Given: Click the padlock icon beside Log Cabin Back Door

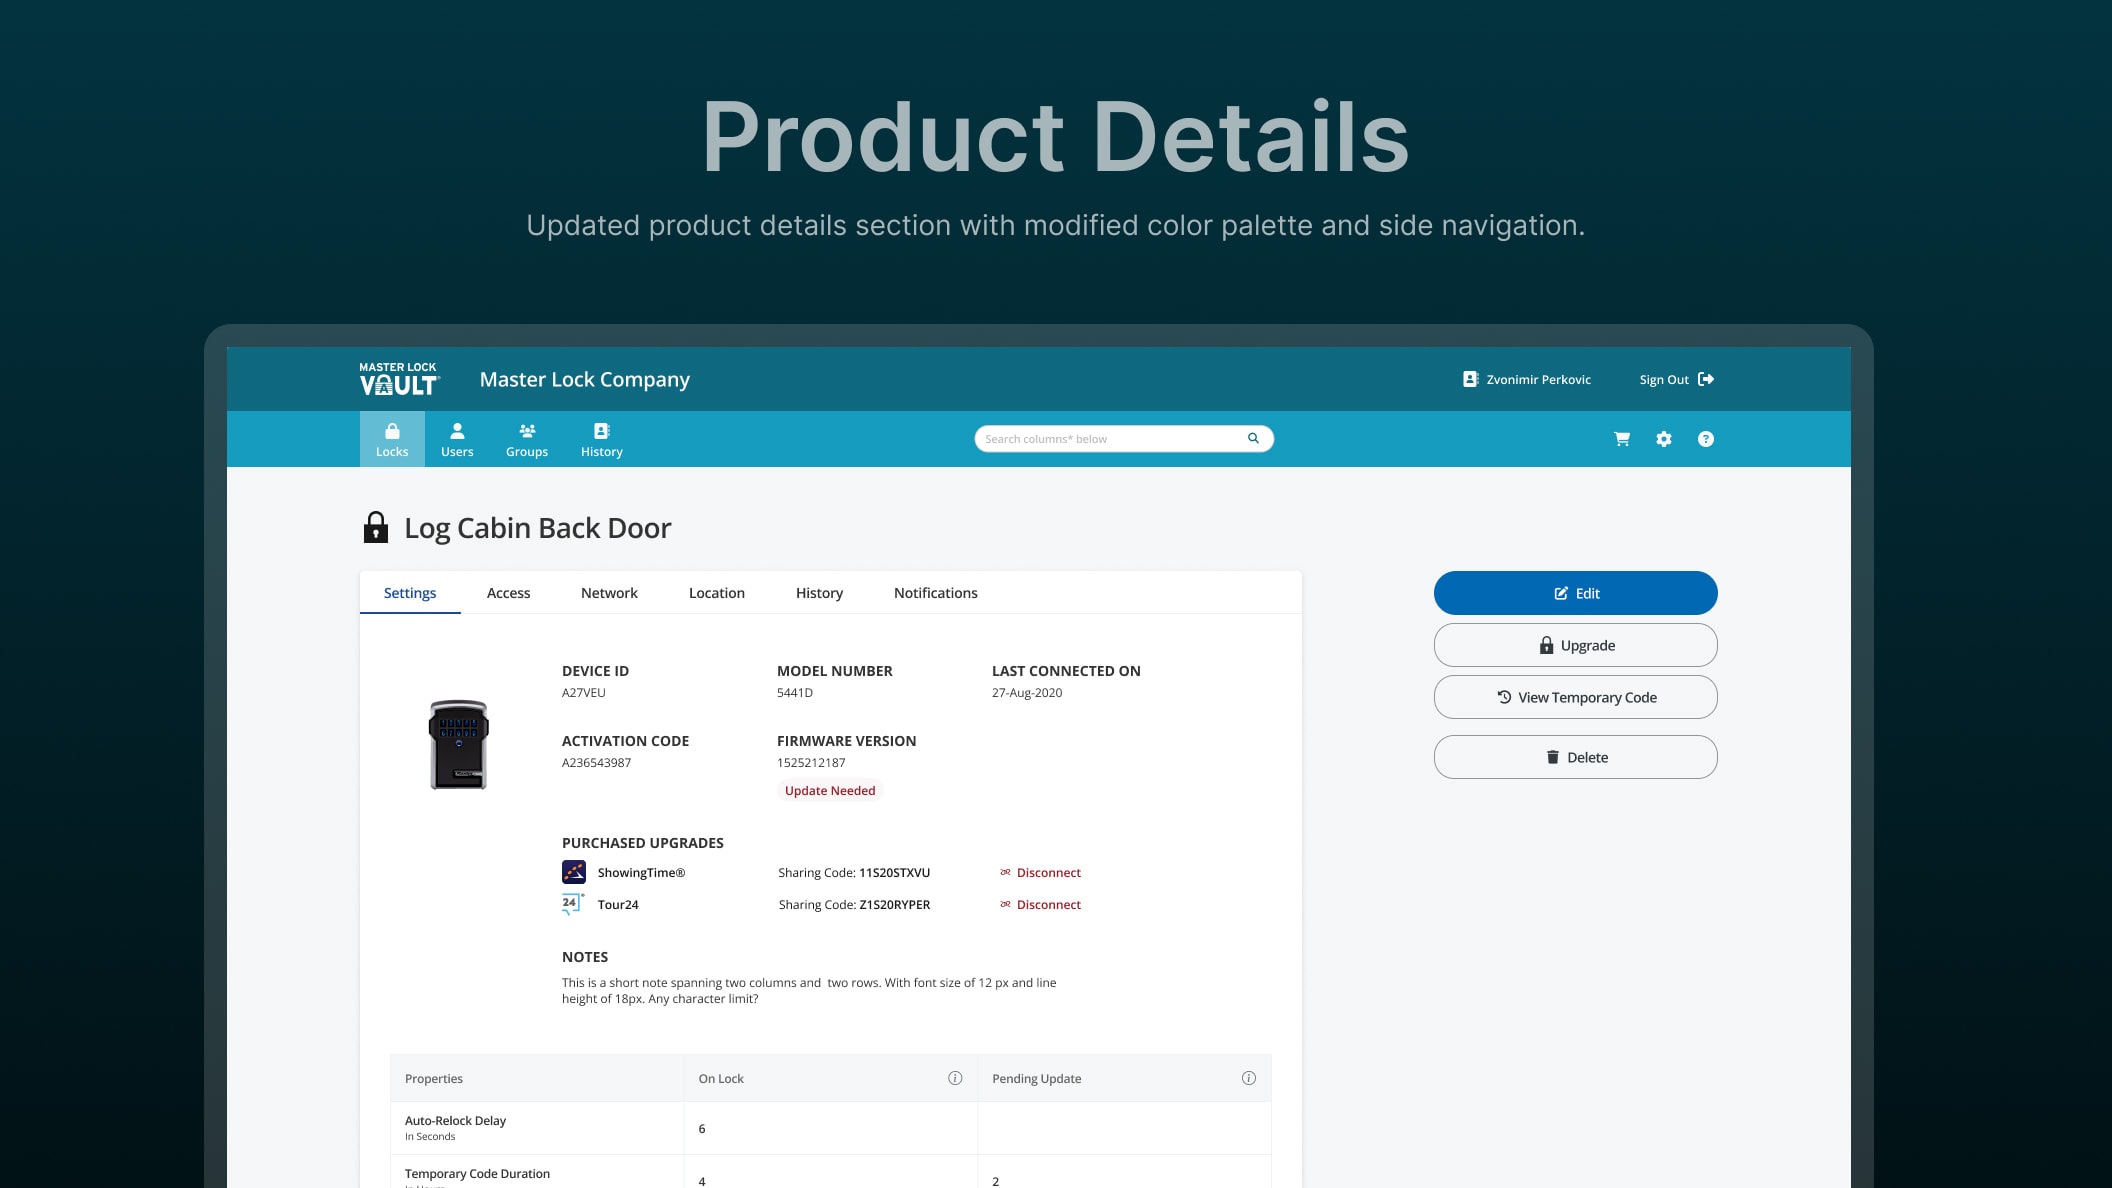Looking at the screenshot, I should [x=376, y=527].
